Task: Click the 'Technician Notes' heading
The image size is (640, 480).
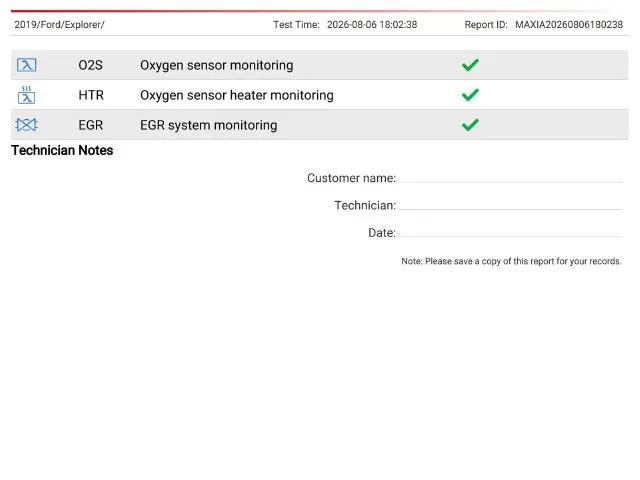Action: 62,150
